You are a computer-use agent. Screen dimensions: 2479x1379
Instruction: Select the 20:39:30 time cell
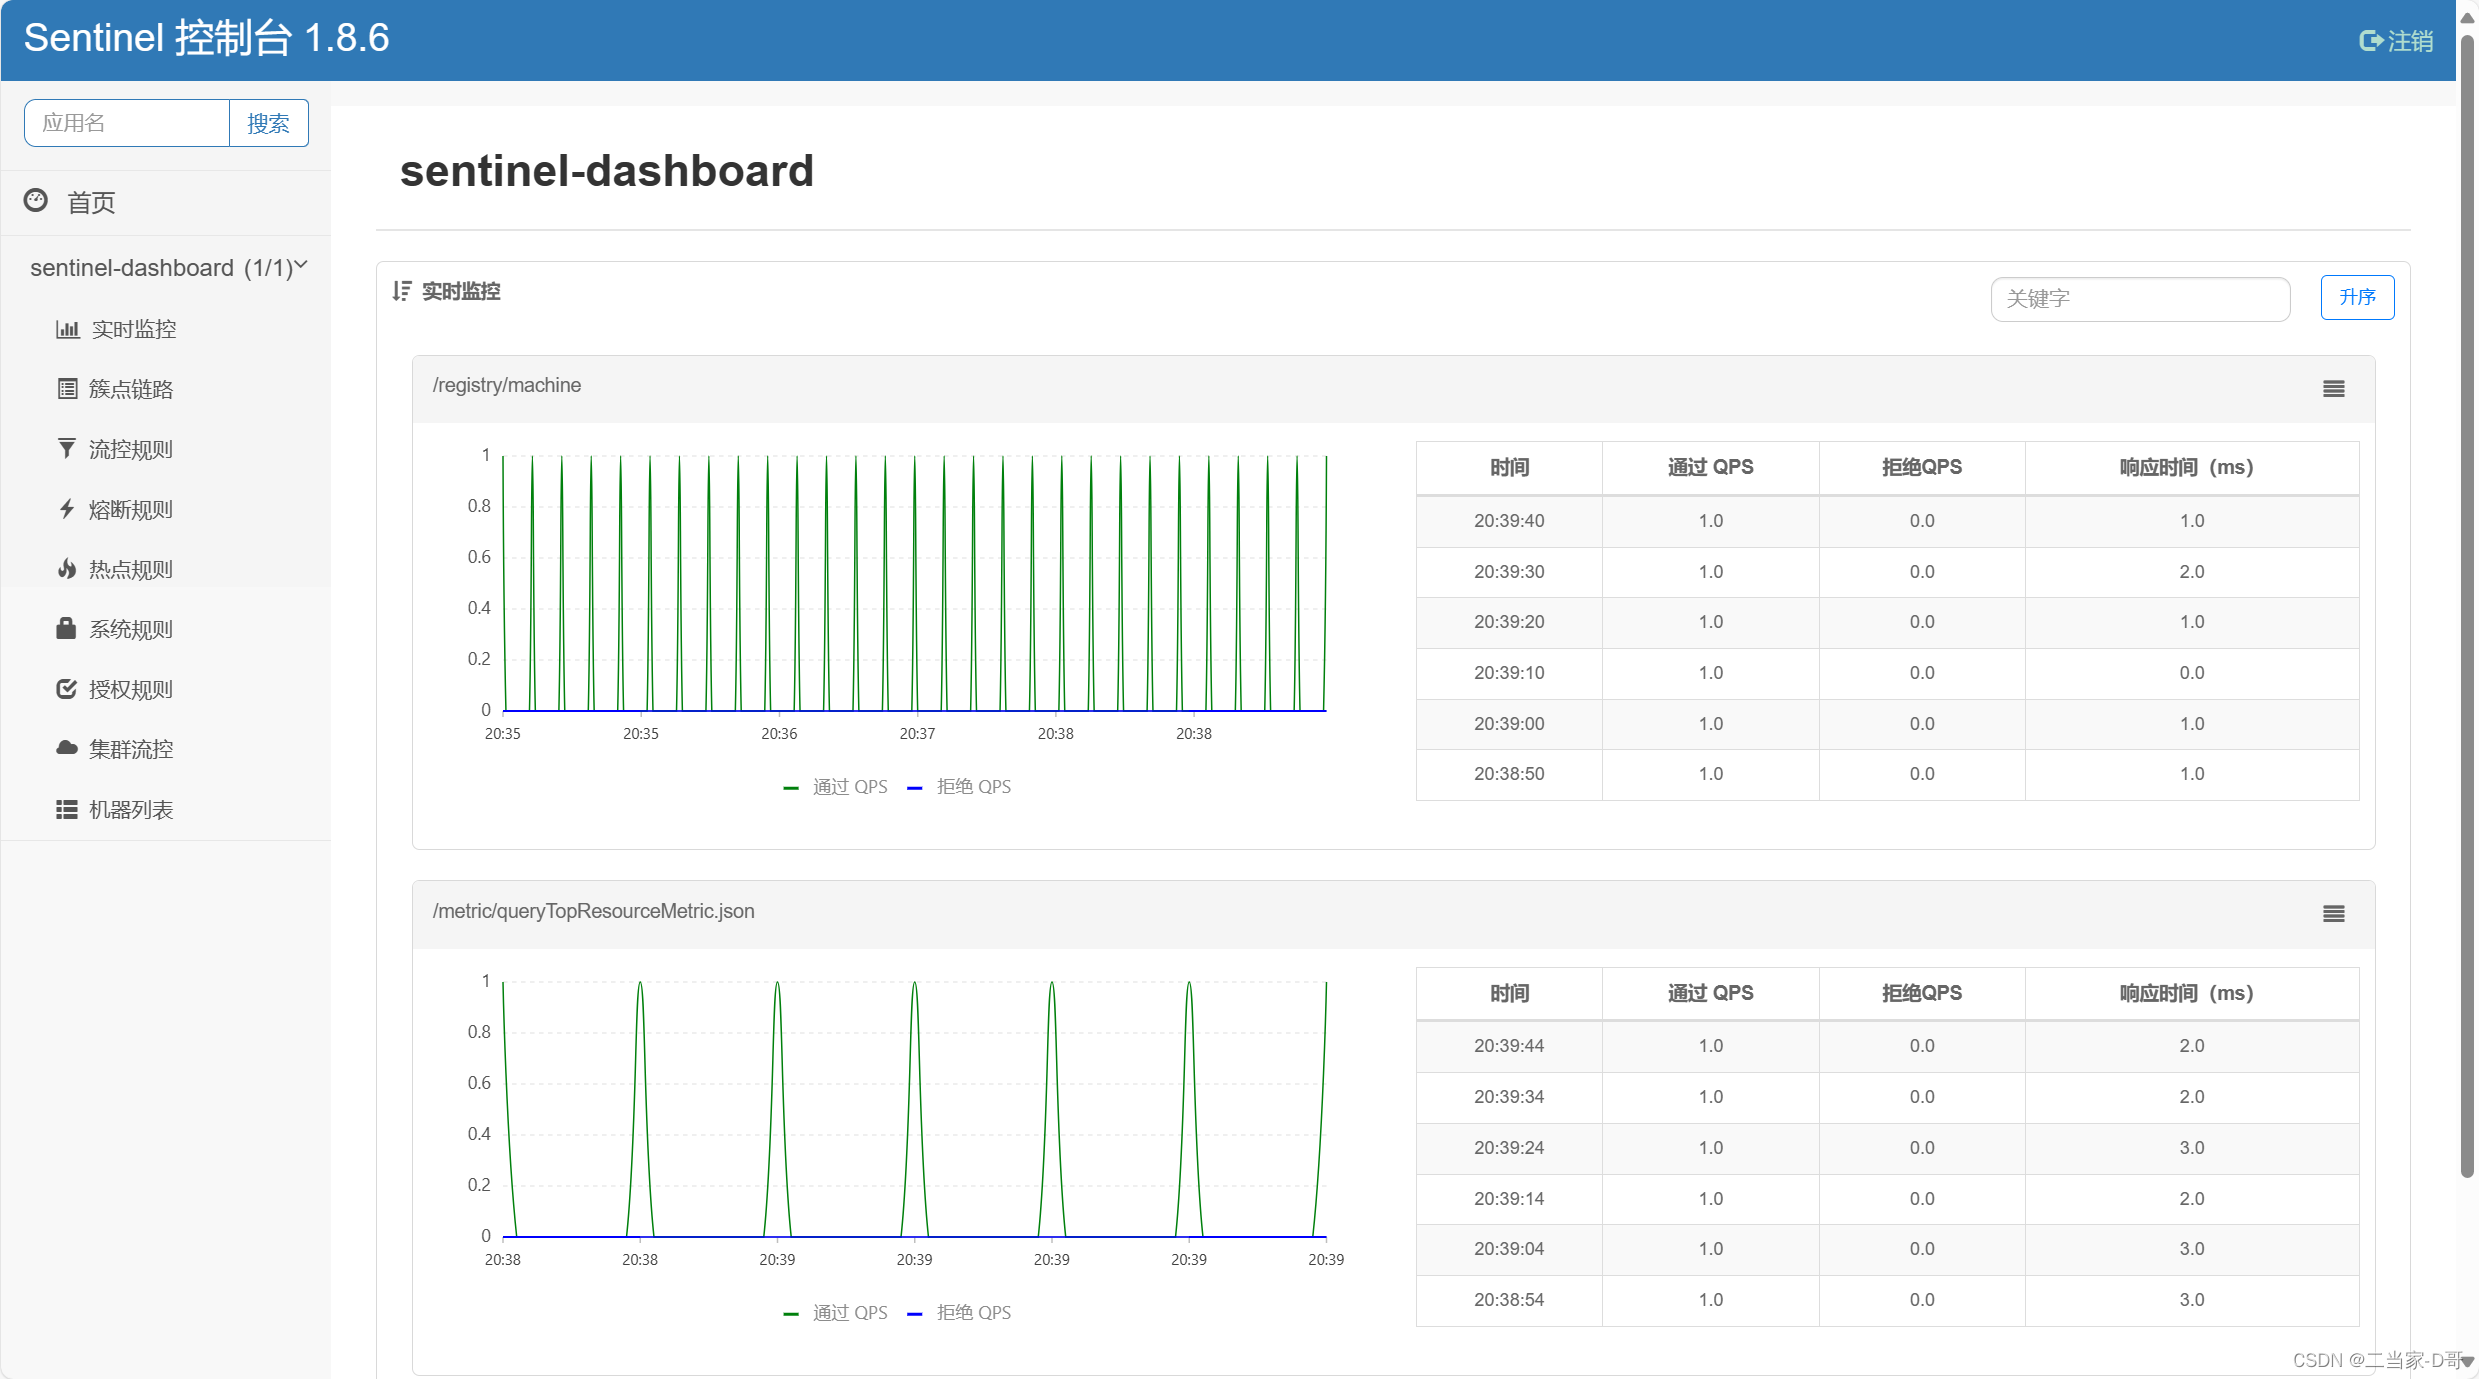pos(1509,572)
